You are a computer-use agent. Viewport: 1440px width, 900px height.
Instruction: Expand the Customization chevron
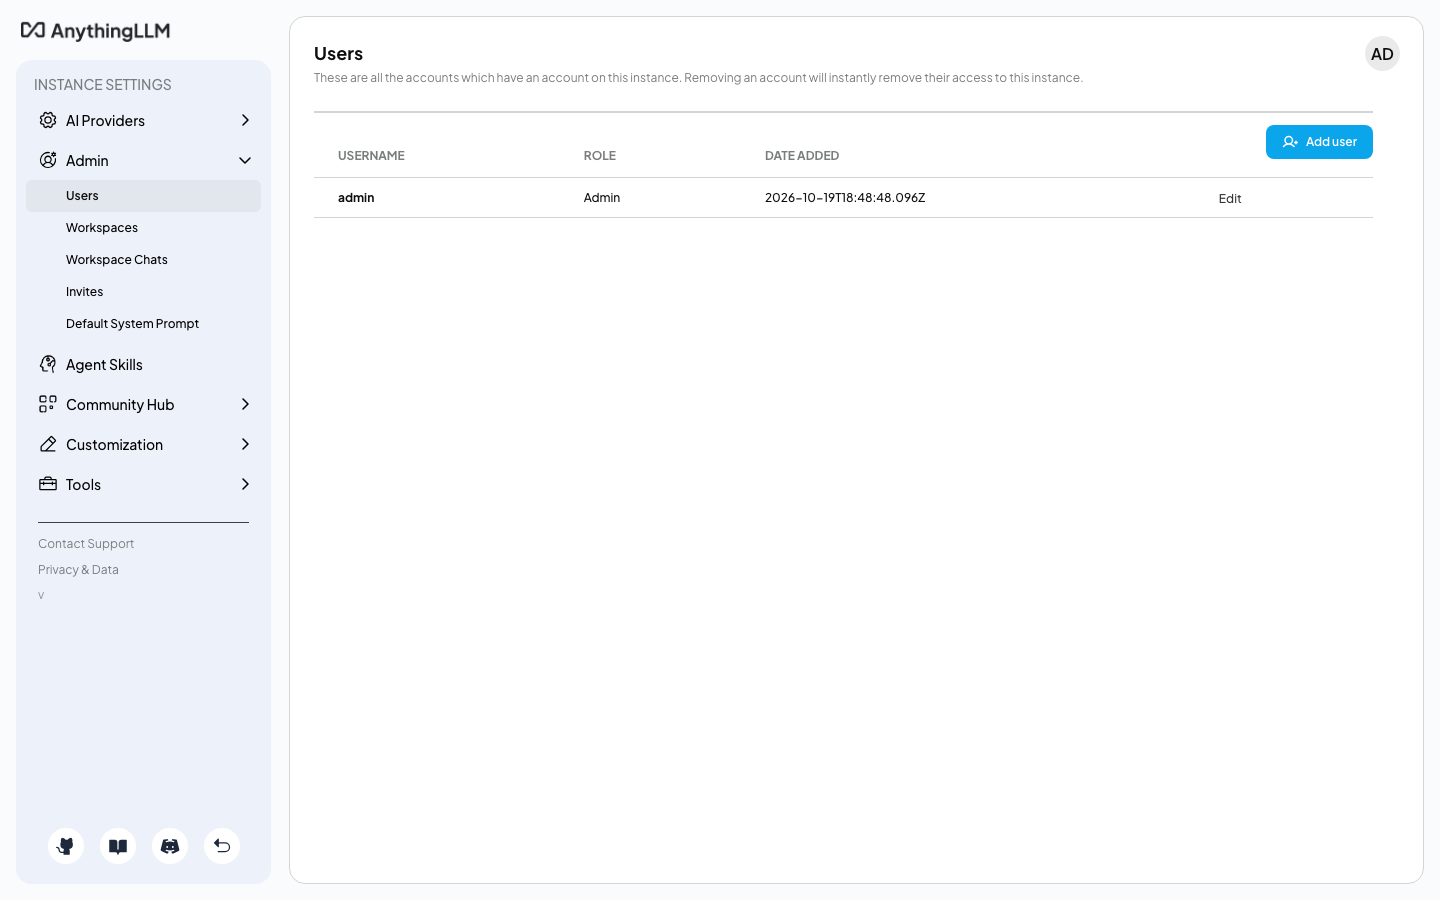pos(245,444)
